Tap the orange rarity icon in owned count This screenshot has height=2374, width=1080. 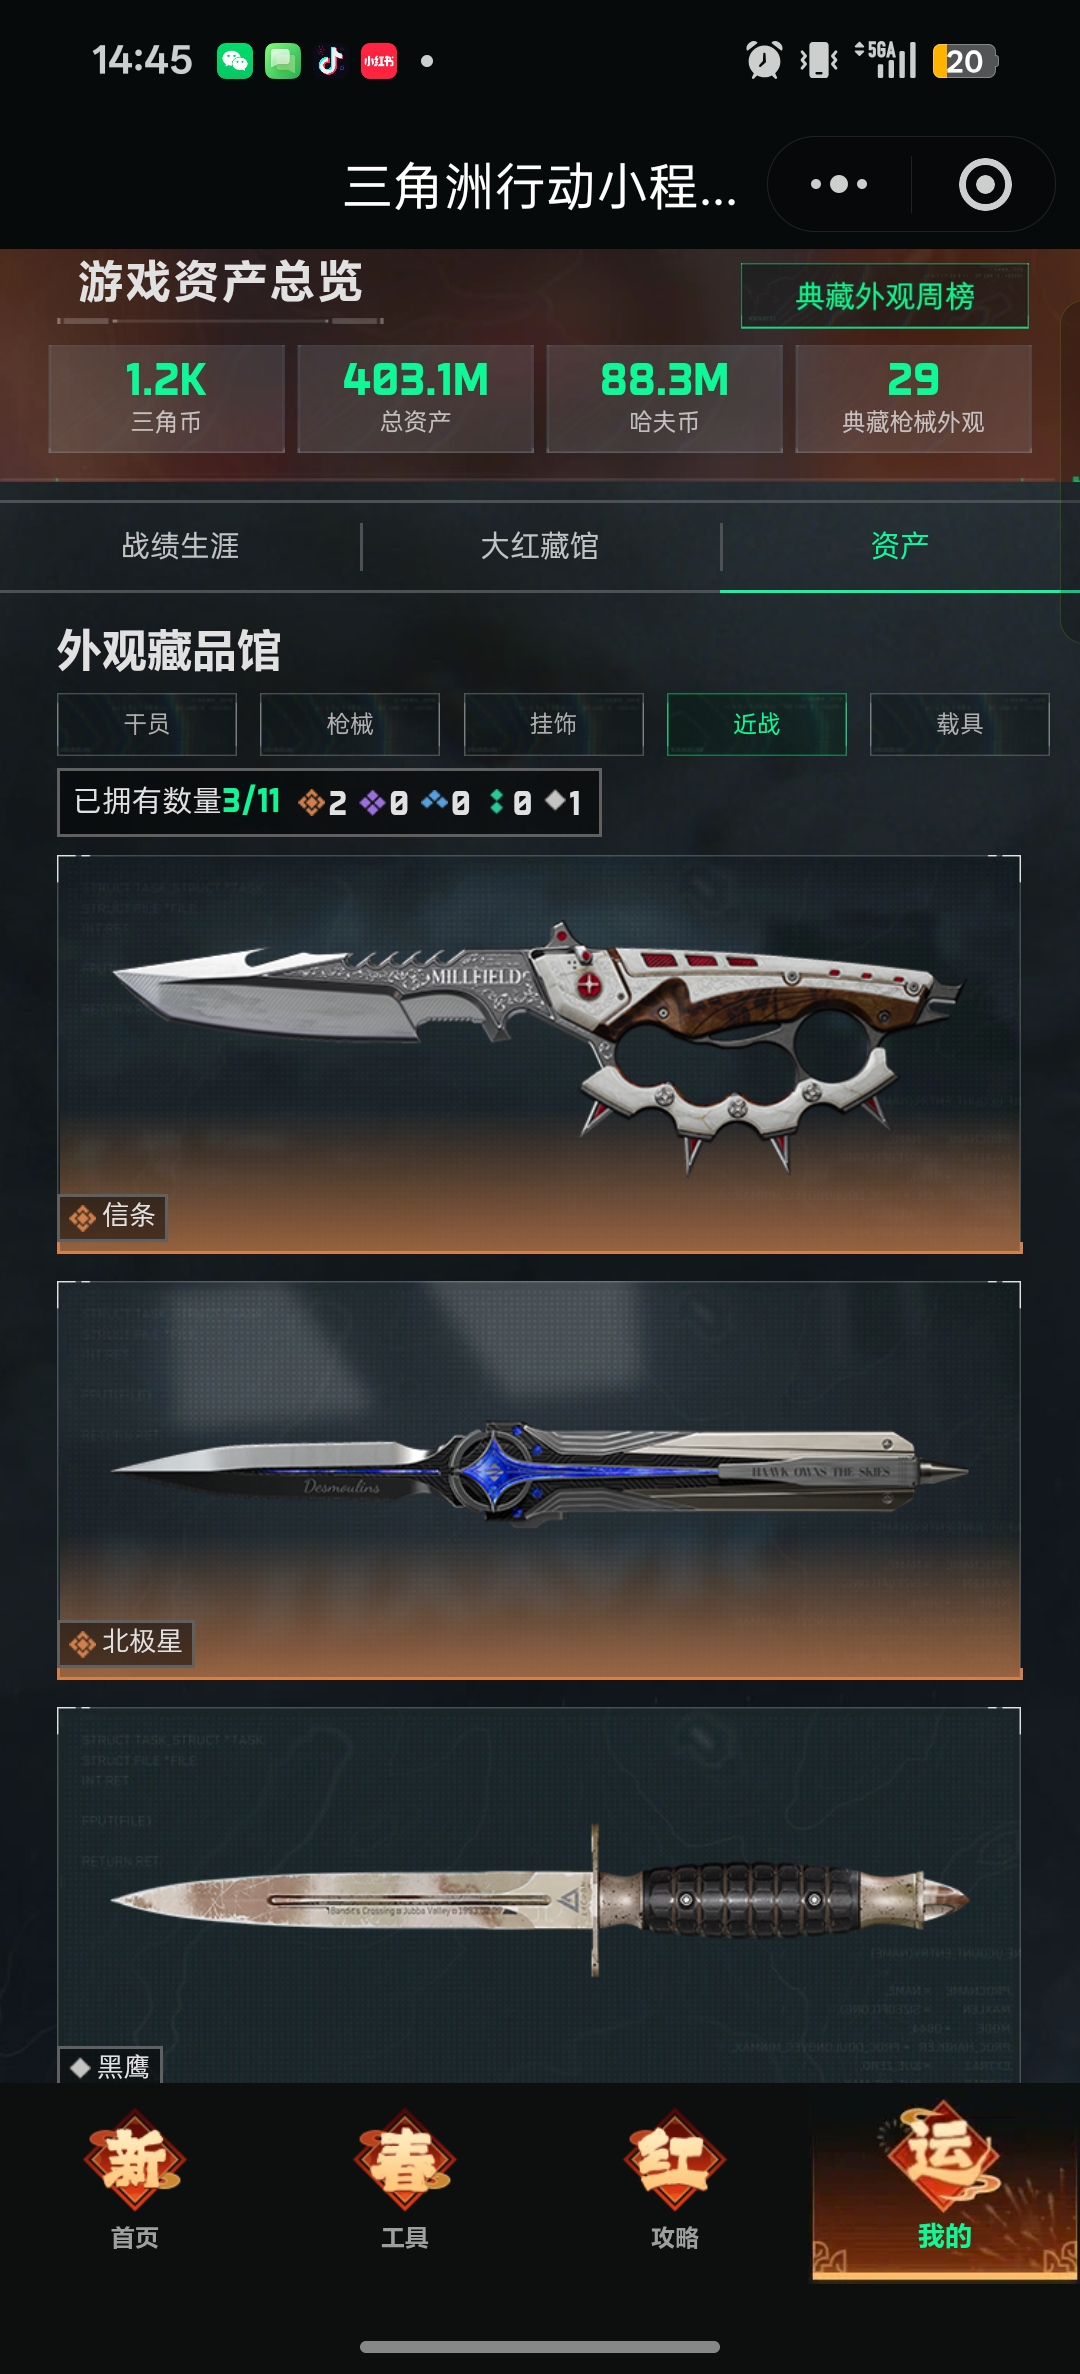[311, 802]
